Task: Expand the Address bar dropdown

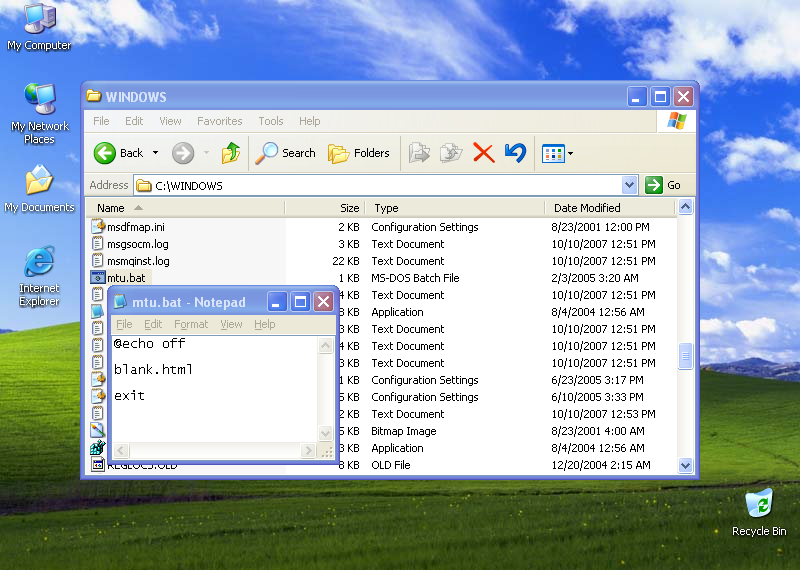Action: tap(630, 185)
